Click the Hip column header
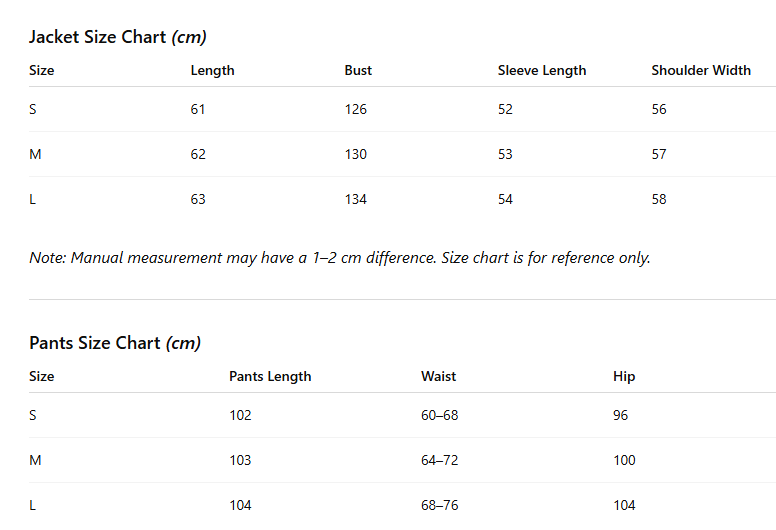The image size is (776, 530). coord(624,377)
